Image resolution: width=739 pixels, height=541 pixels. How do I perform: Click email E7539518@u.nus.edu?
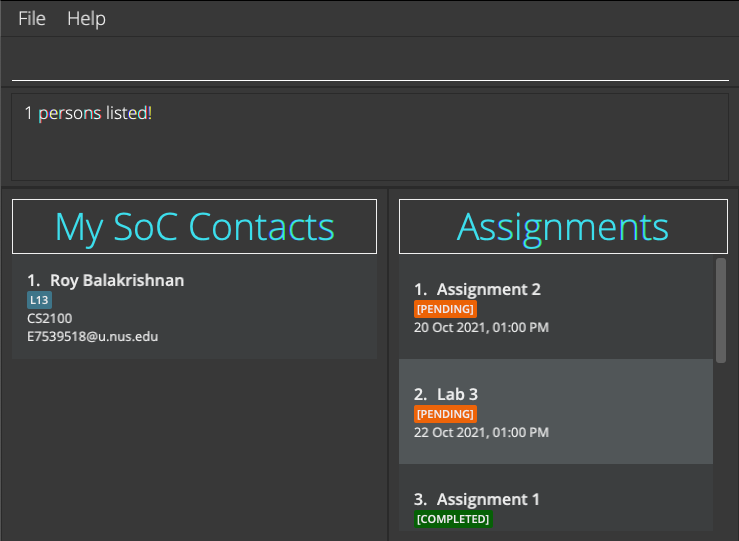pos(92,336)
